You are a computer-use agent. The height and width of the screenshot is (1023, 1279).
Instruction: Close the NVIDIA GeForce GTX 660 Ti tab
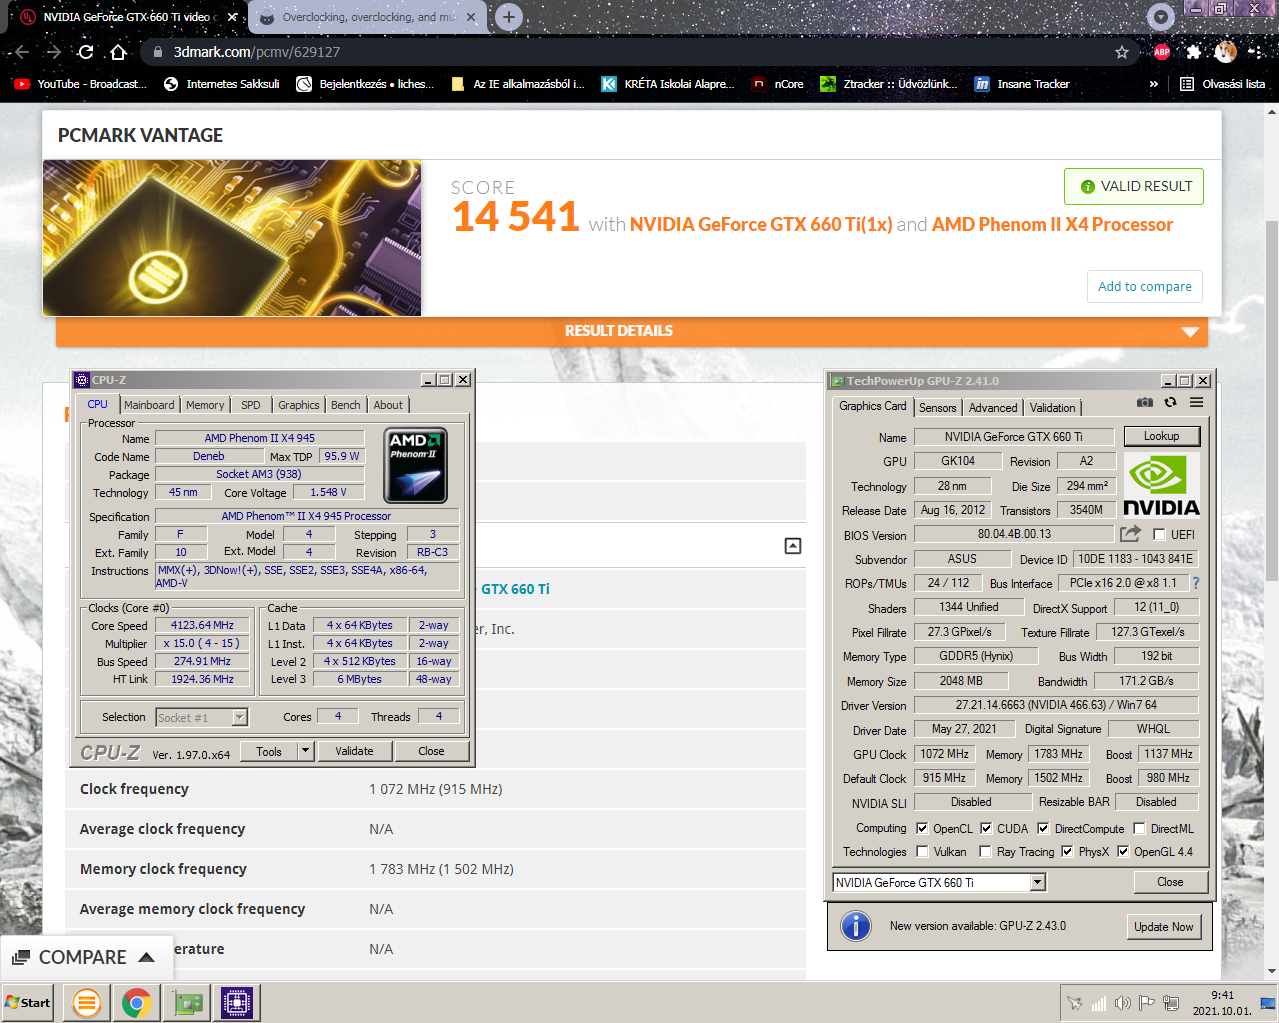tap(232, 17)
